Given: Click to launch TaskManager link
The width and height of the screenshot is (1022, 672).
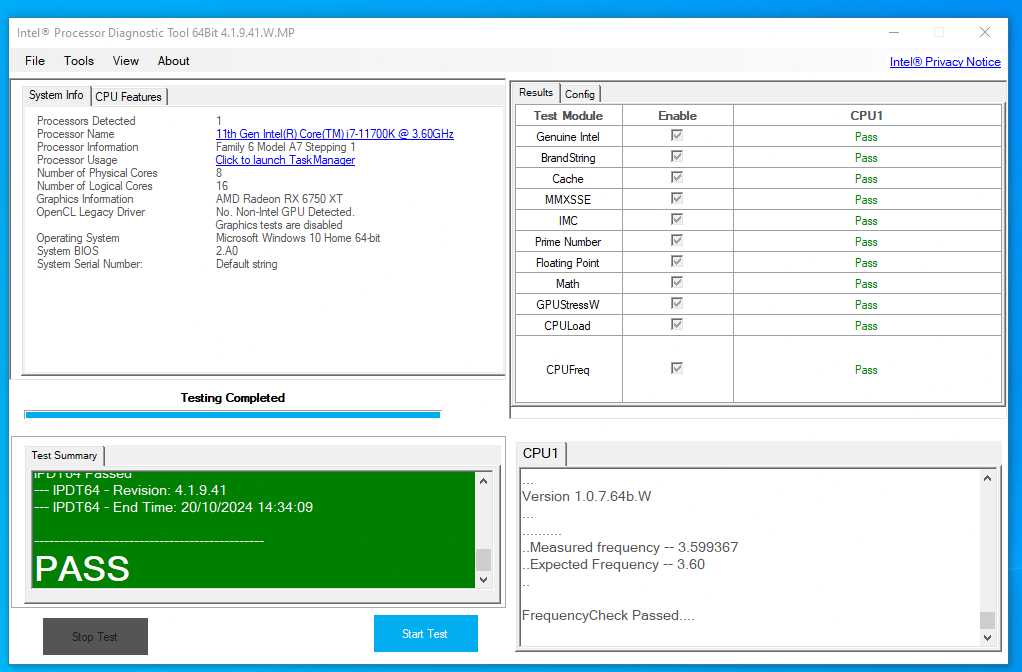Looking at the screenshot, I should tap(285, 160).
